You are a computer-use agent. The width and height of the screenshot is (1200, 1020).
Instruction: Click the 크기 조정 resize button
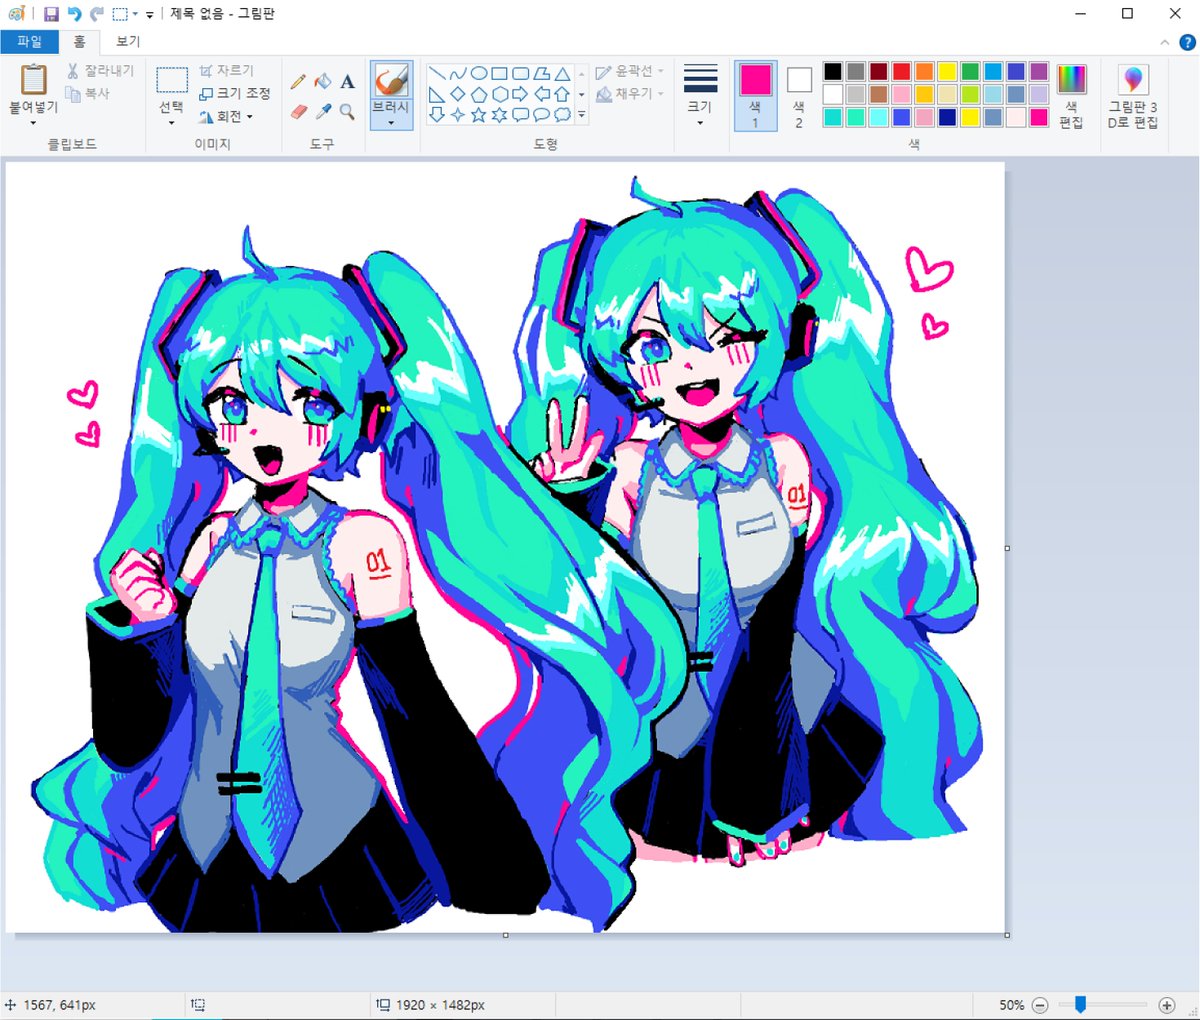point(235,94)
